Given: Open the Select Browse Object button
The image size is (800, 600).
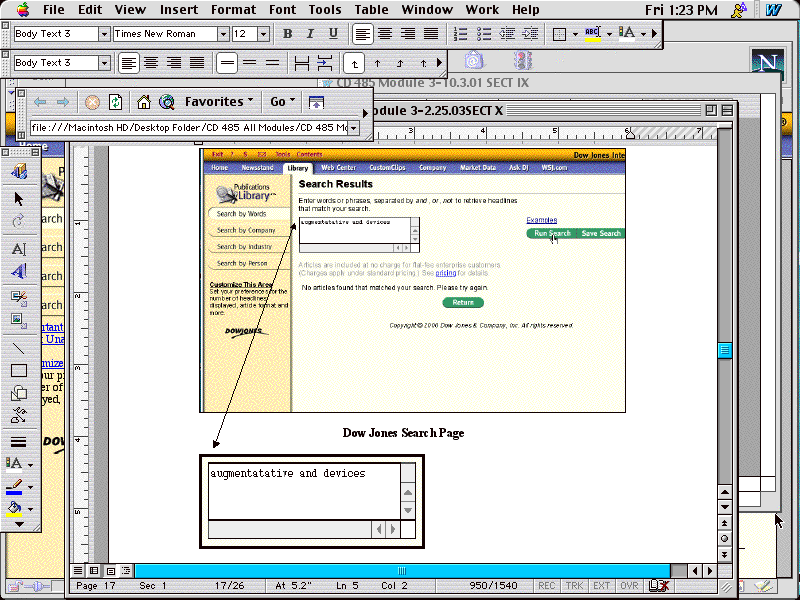Looking at the screenshot, I should 724,539.
